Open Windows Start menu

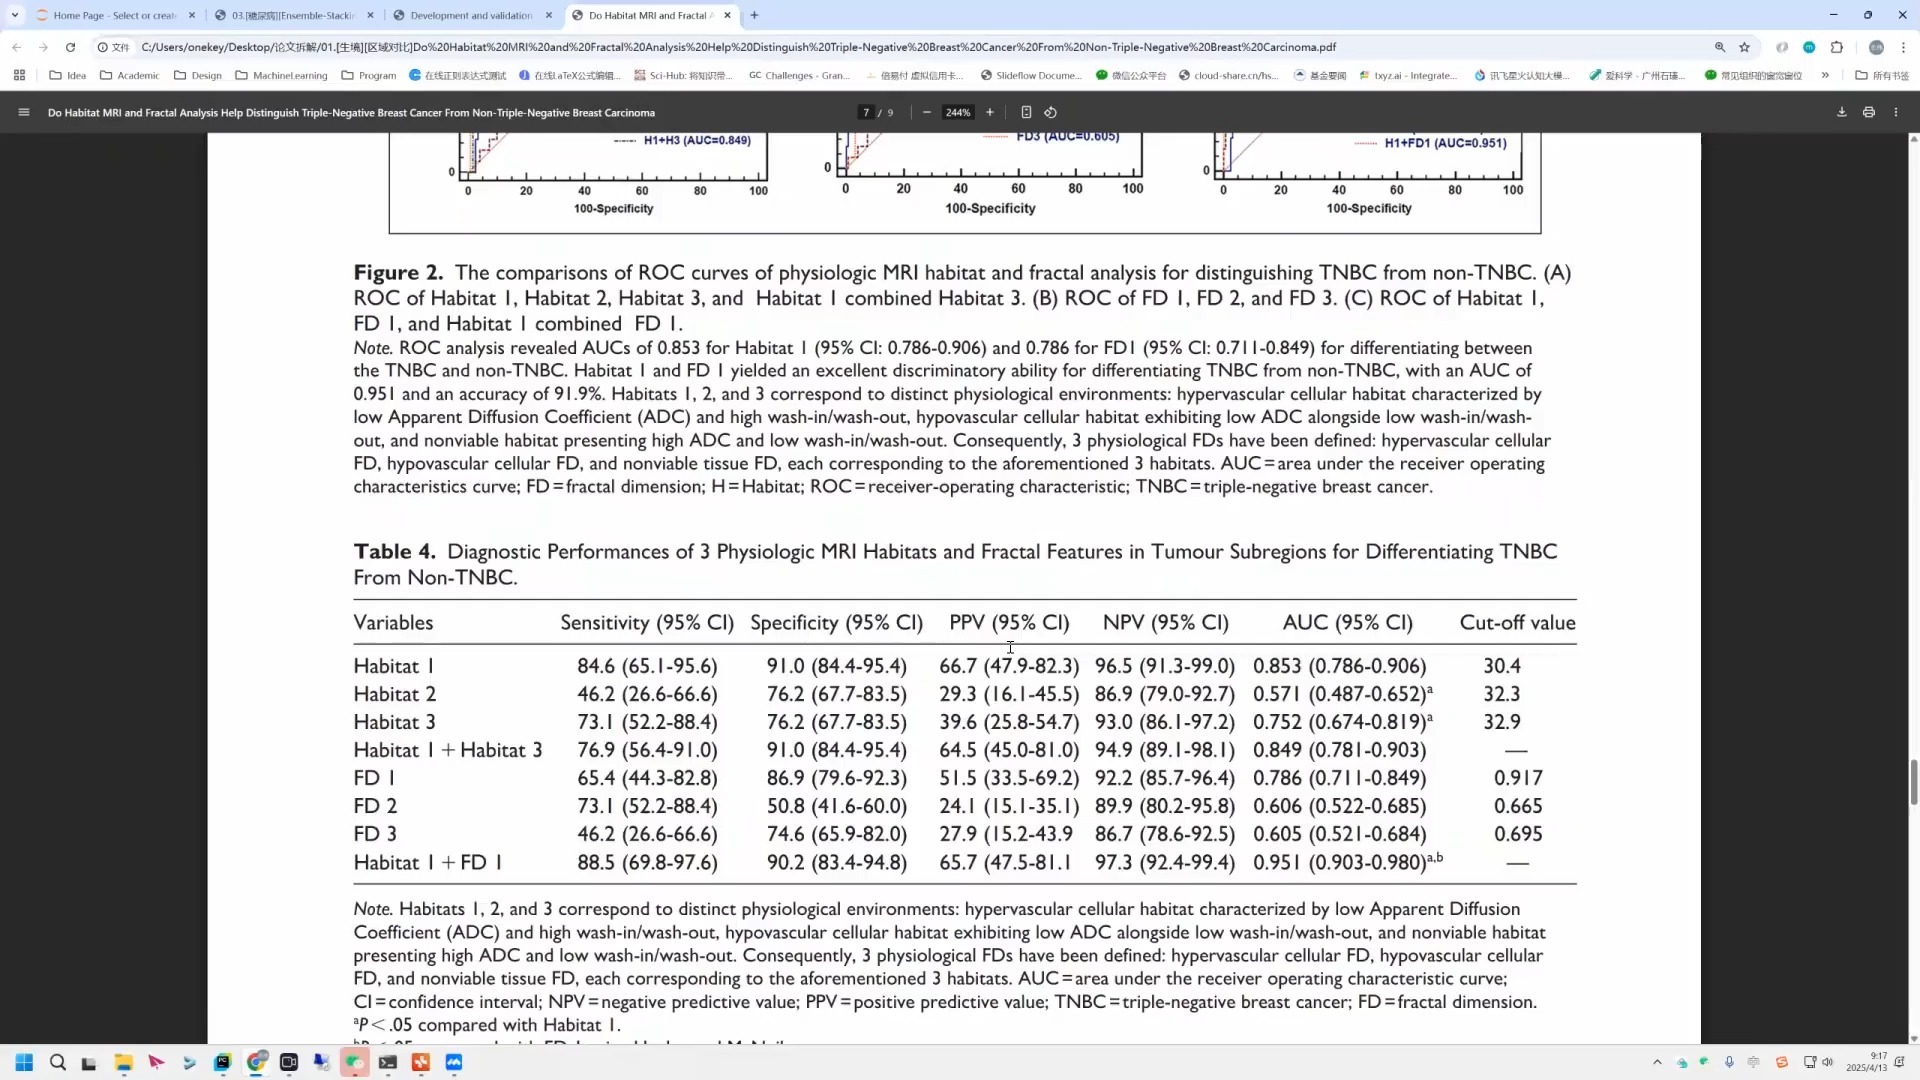pyautogui.click(x=24, y=1062)
